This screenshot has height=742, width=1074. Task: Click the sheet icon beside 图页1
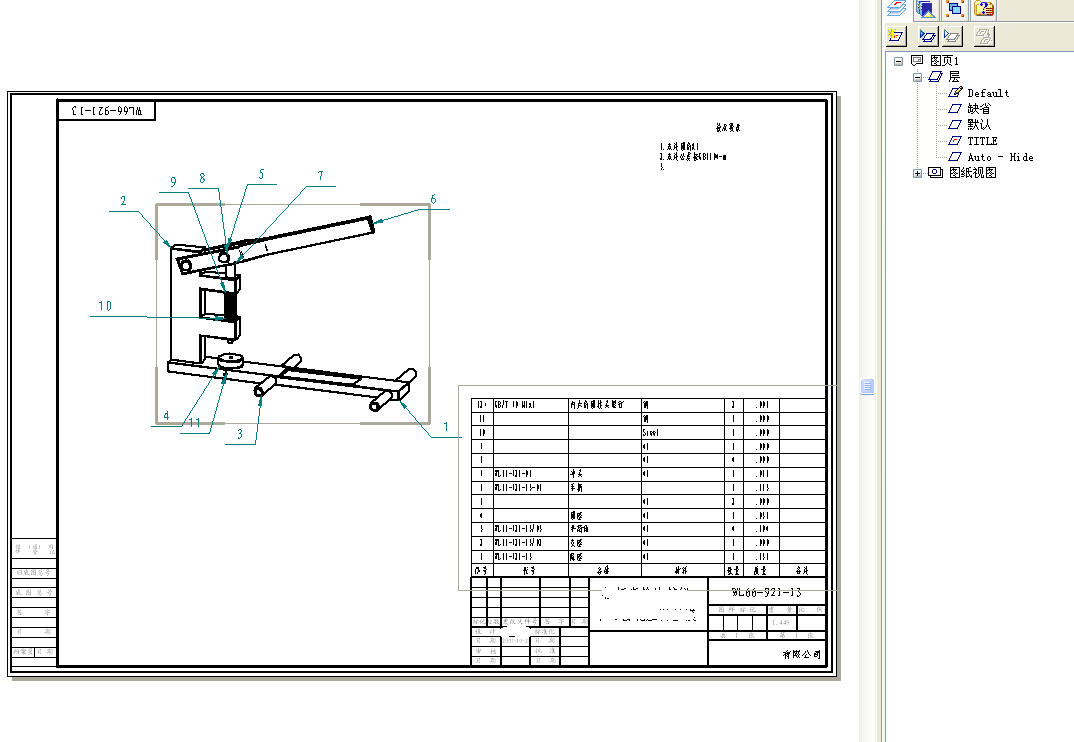pyautogui.click(x=917, y=60)
